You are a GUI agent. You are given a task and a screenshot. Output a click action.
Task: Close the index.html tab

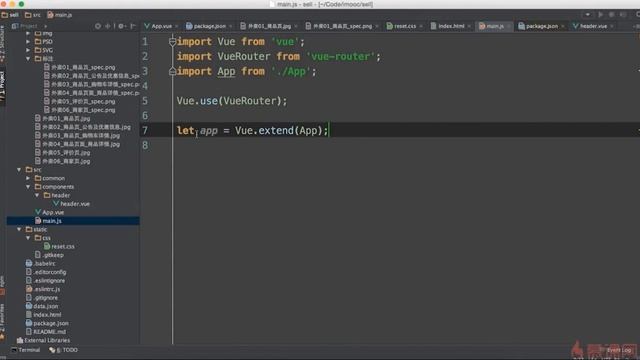469,27
